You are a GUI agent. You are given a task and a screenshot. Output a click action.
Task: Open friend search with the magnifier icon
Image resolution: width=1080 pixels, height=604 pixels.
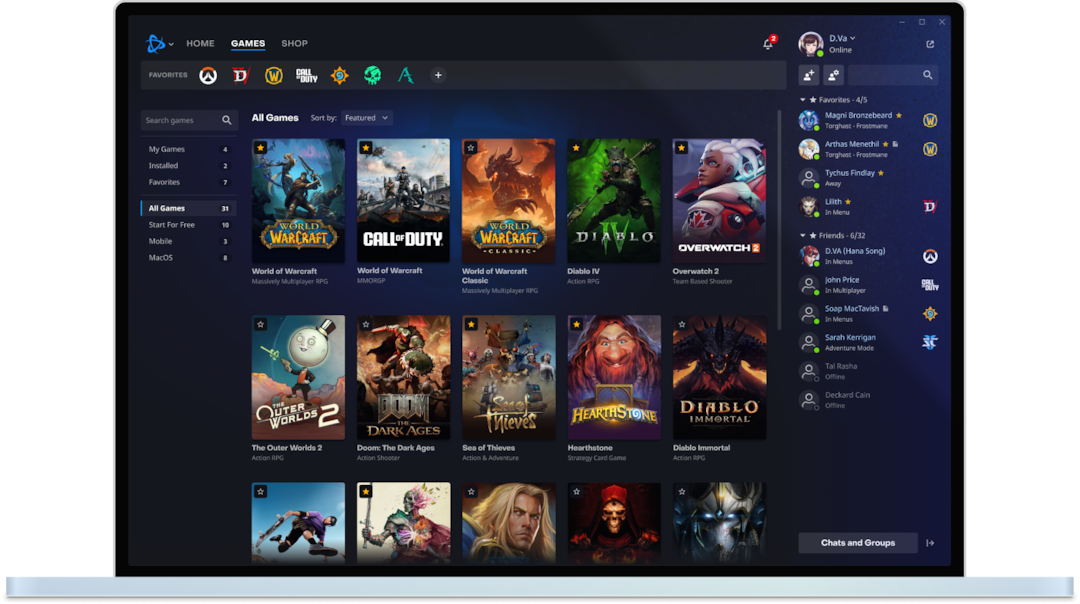click(928, 74)
